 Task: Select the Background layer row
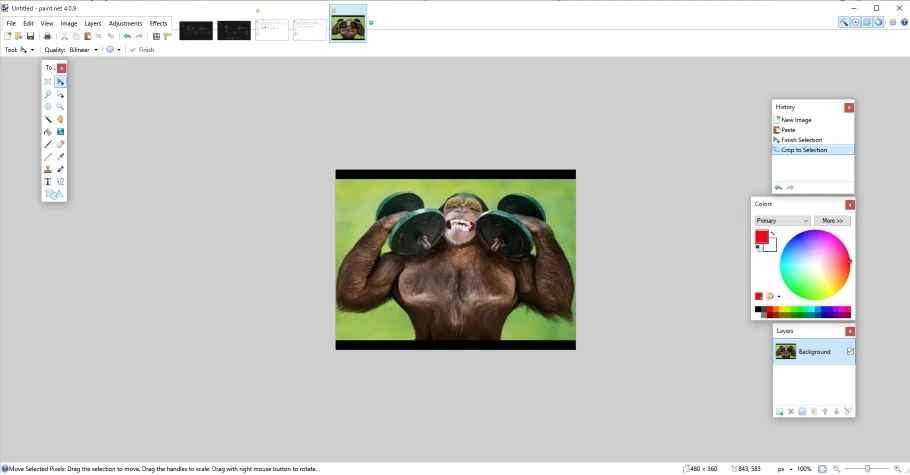pos(814,352)
